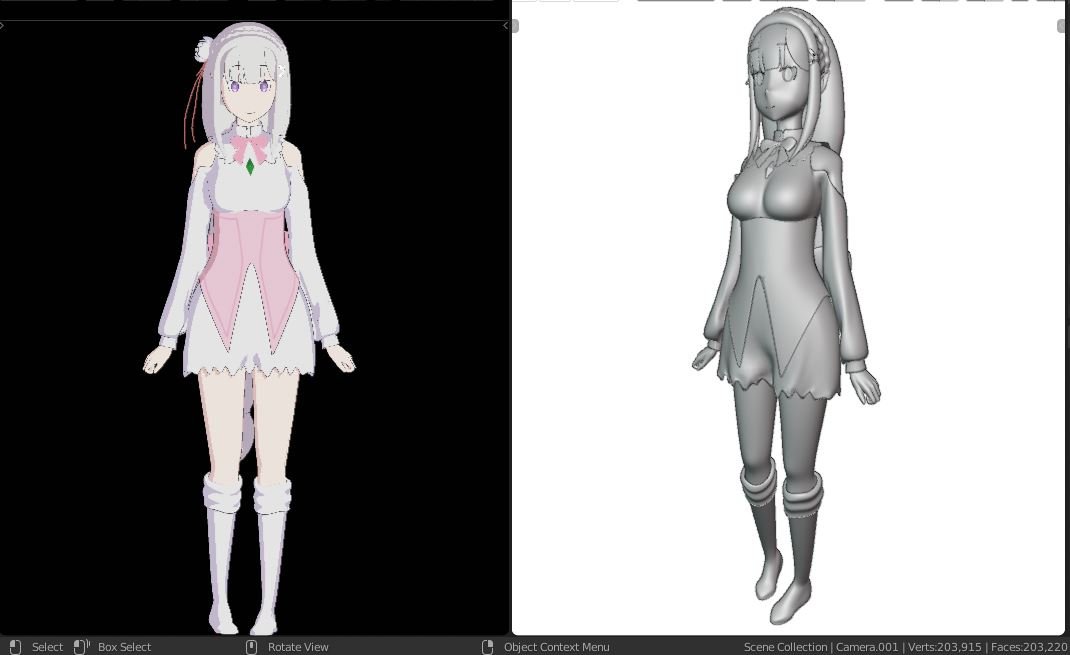1070x655 pixels.
Task: Click the 'Rotate View' status bar label
Action: tap(298, 647)
